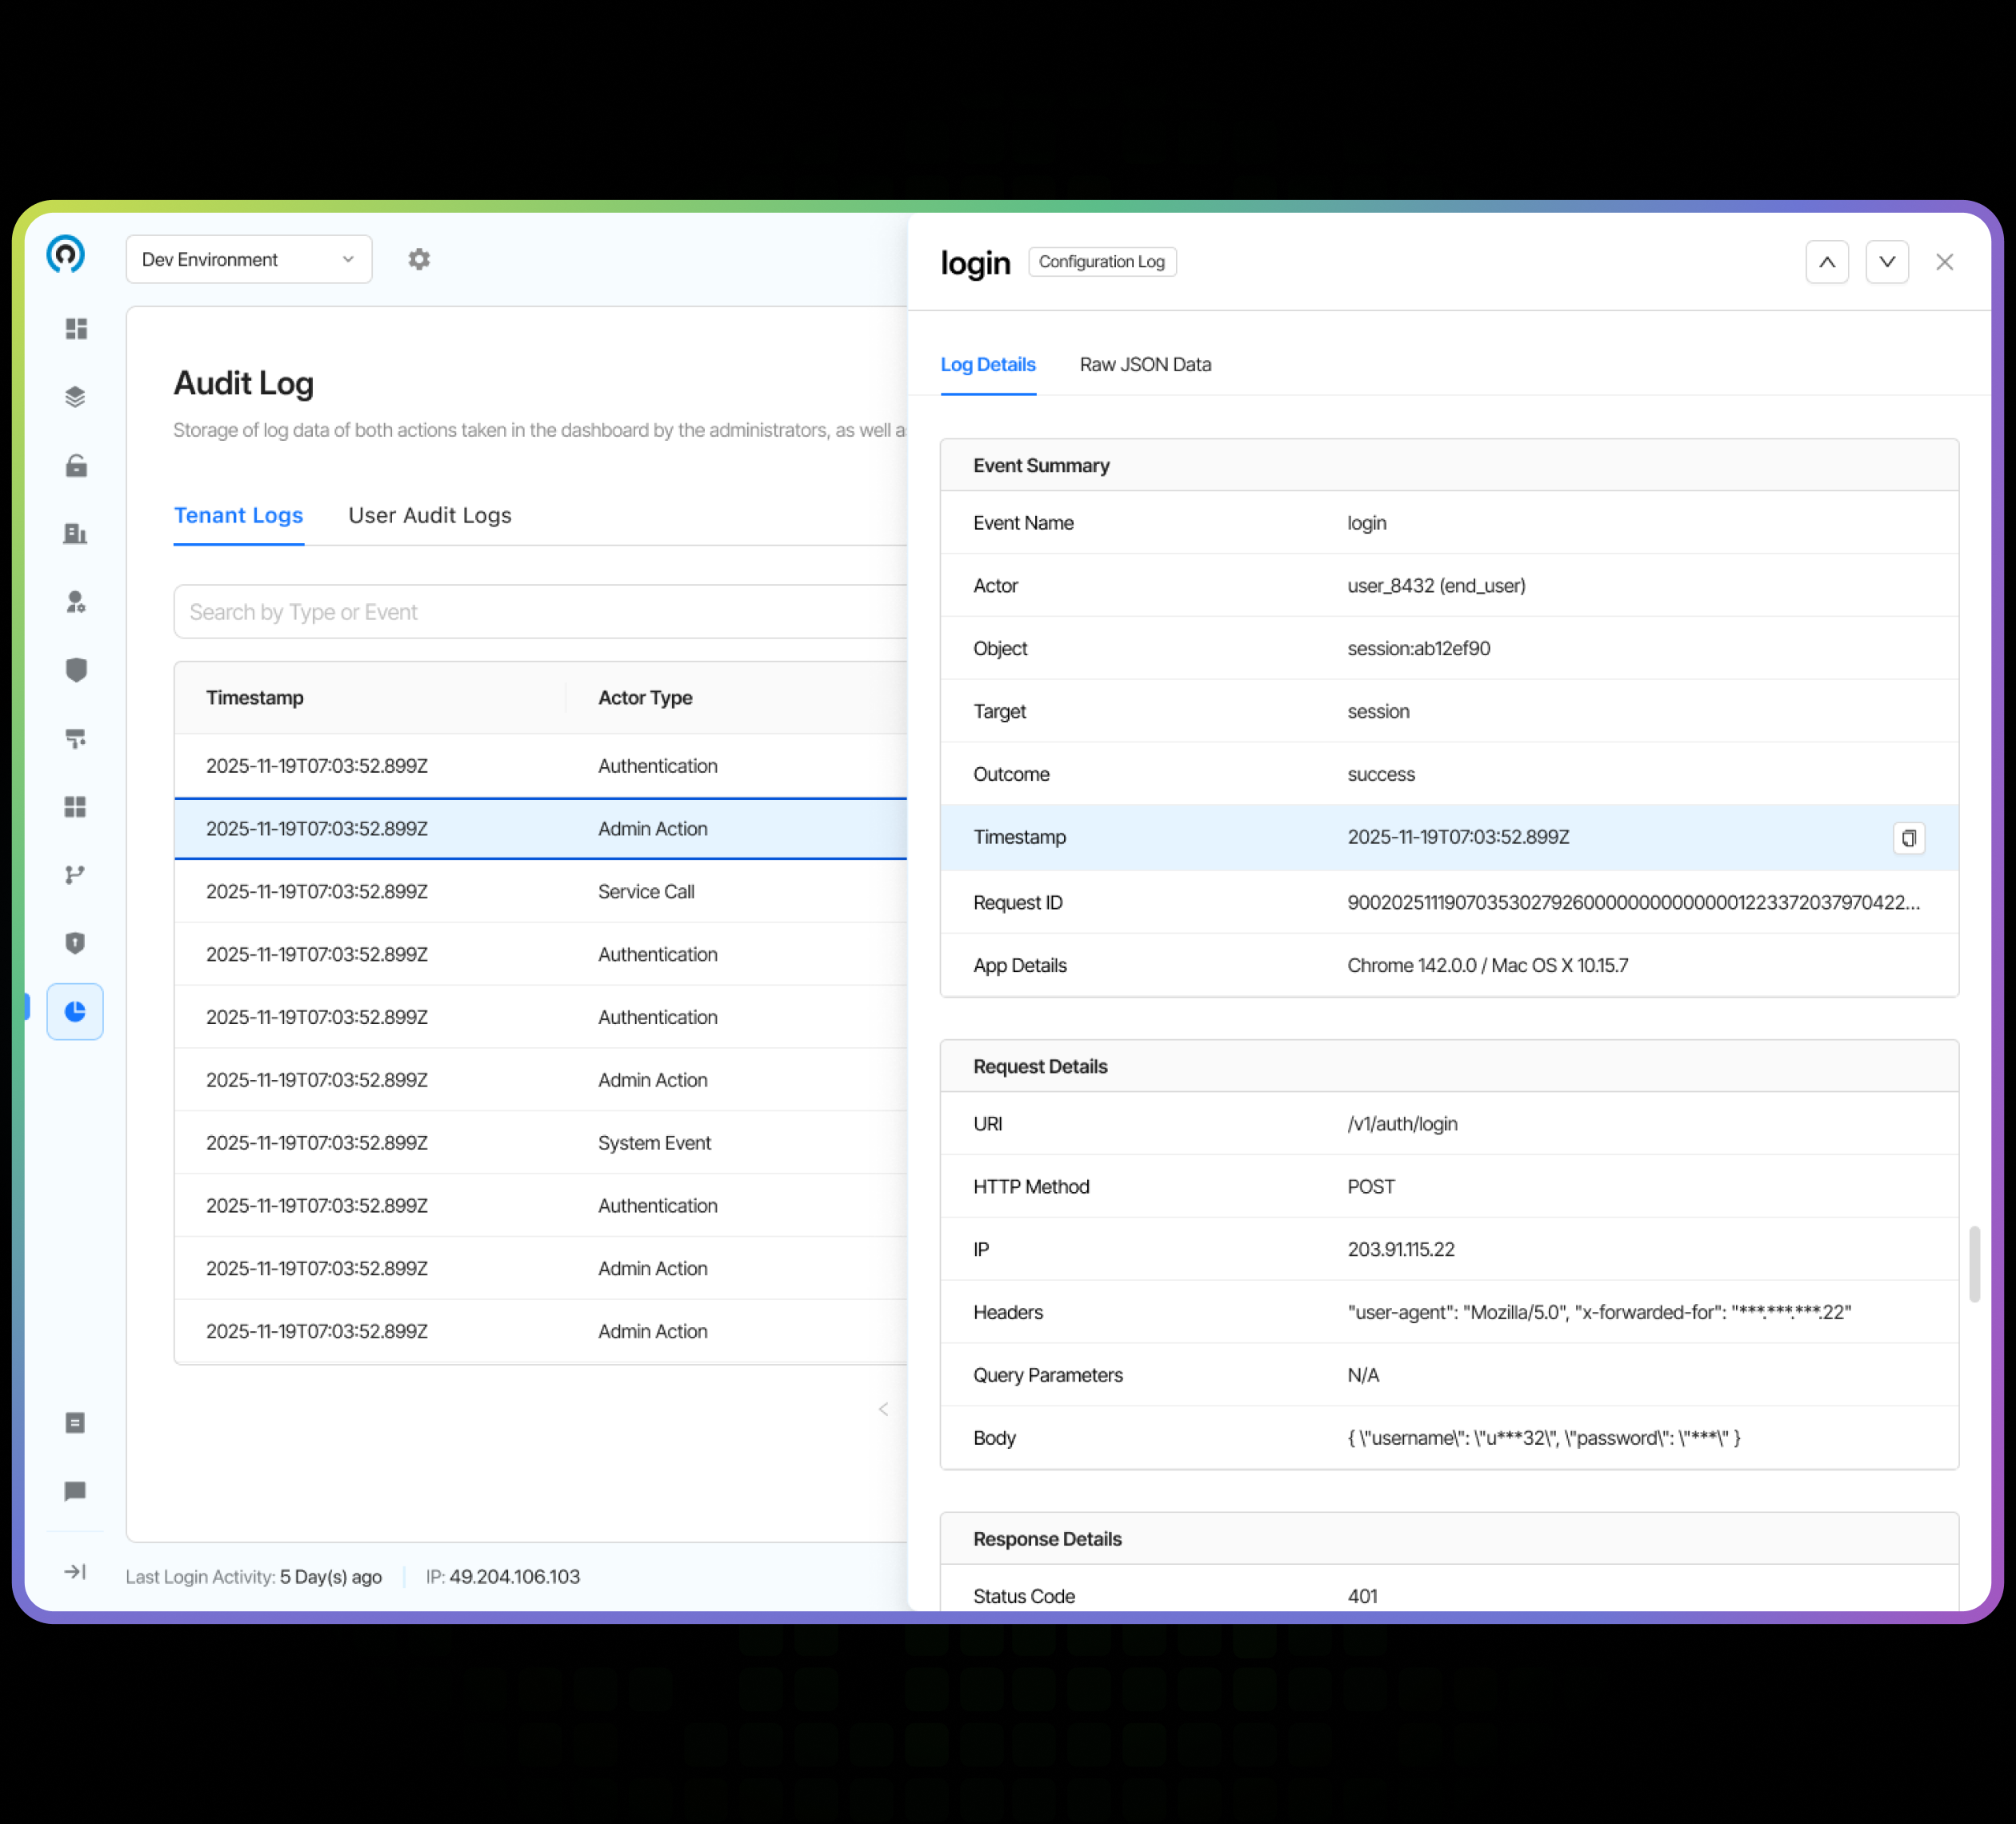Viewport: 2016px width, 1824px height.
Task: Select the shield protection icon
Action: 76,670
